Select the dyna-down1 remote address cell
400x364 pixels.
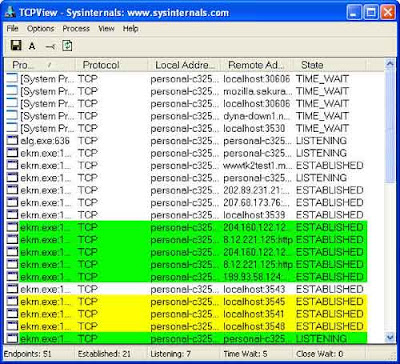click(257, 116)
